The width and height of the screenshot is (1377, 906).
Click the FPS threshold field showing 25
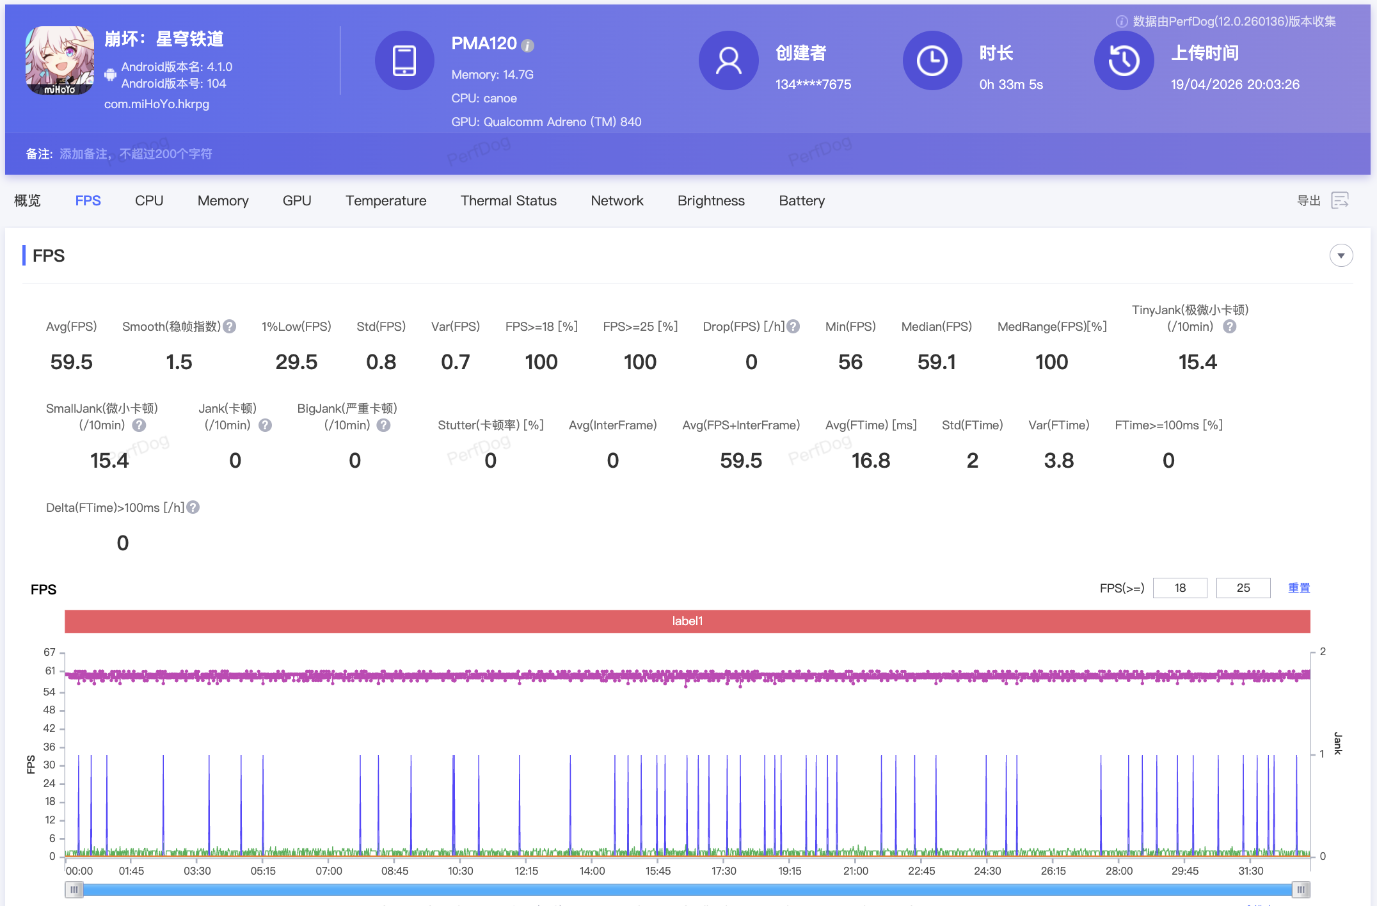[1243, 588]
